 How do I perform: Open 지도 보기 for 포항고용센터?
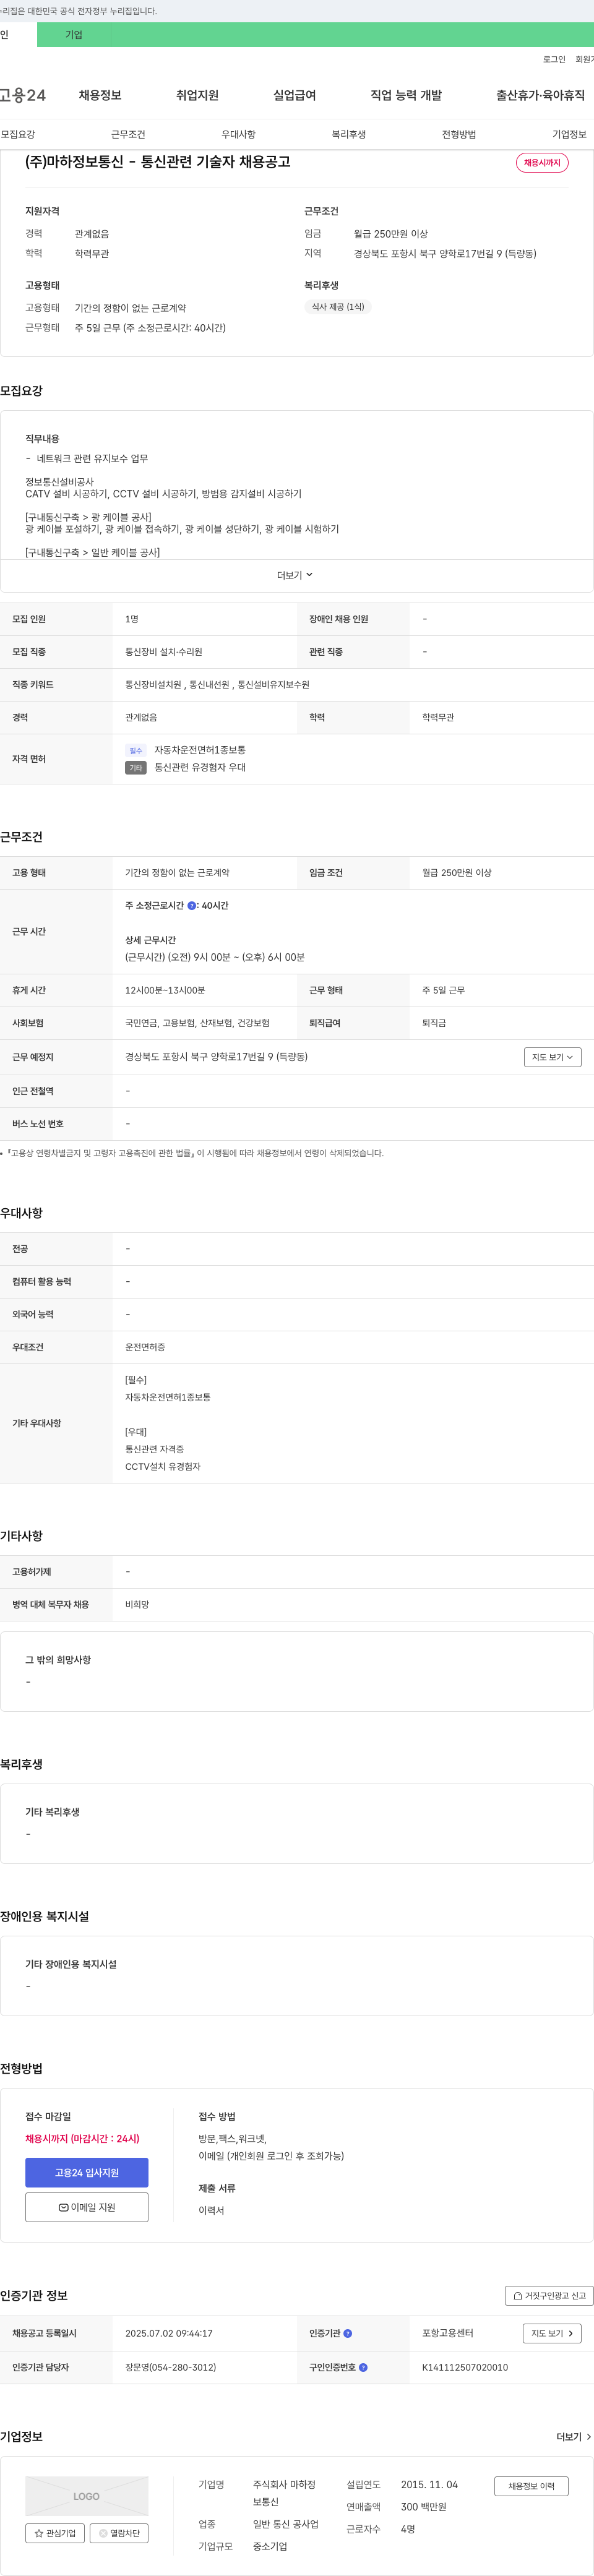pyautogui.click(x=552, y=2333)
